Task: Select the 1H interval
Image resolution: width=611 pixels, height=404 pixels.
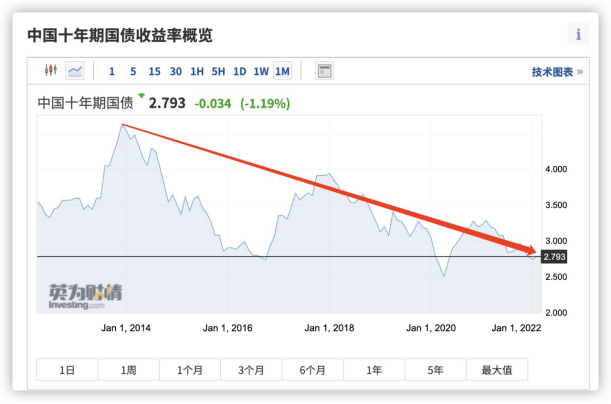Action: 197,72
